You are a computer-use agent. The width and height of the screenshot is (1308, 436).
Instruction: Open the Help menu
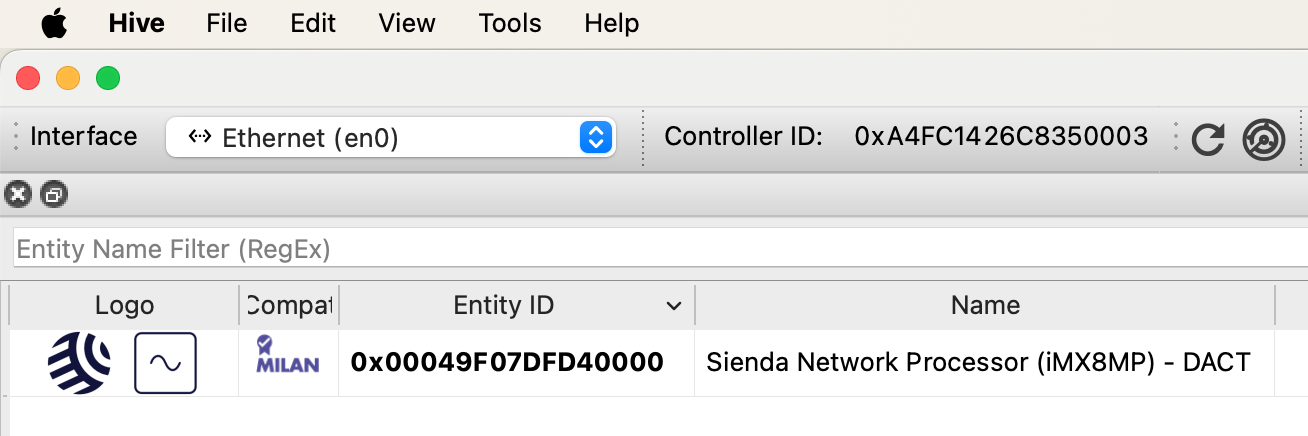click(x=611, y=23)
